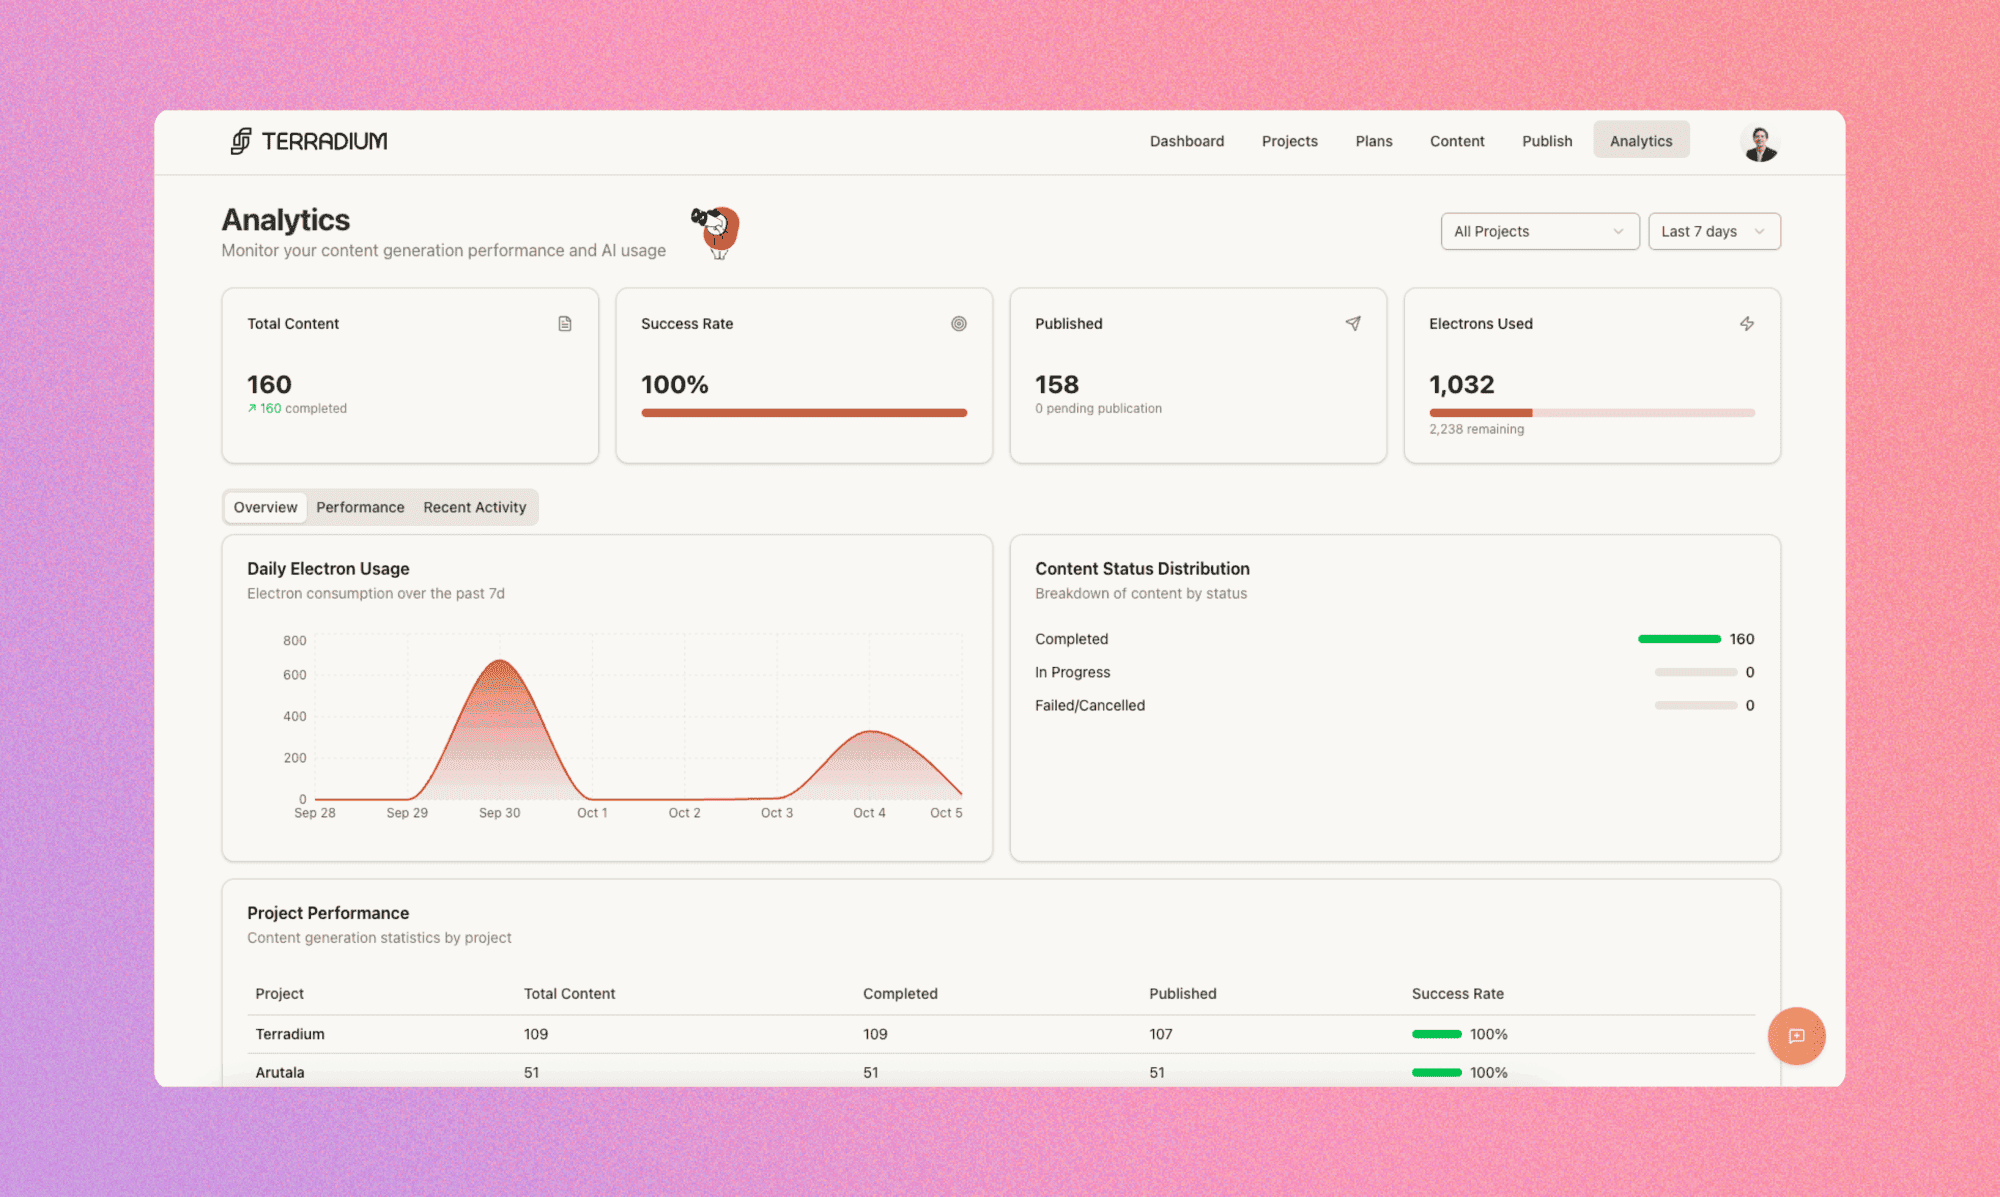Click the document icon on Total Content card

(x=566, y=323)
